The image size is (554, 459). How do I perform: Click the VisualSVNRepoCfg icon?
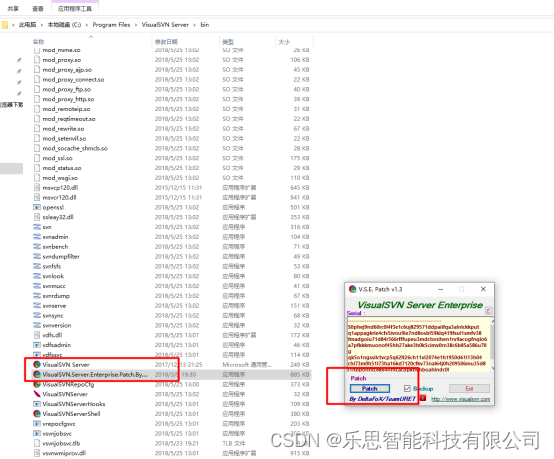[x=37, y=384]
